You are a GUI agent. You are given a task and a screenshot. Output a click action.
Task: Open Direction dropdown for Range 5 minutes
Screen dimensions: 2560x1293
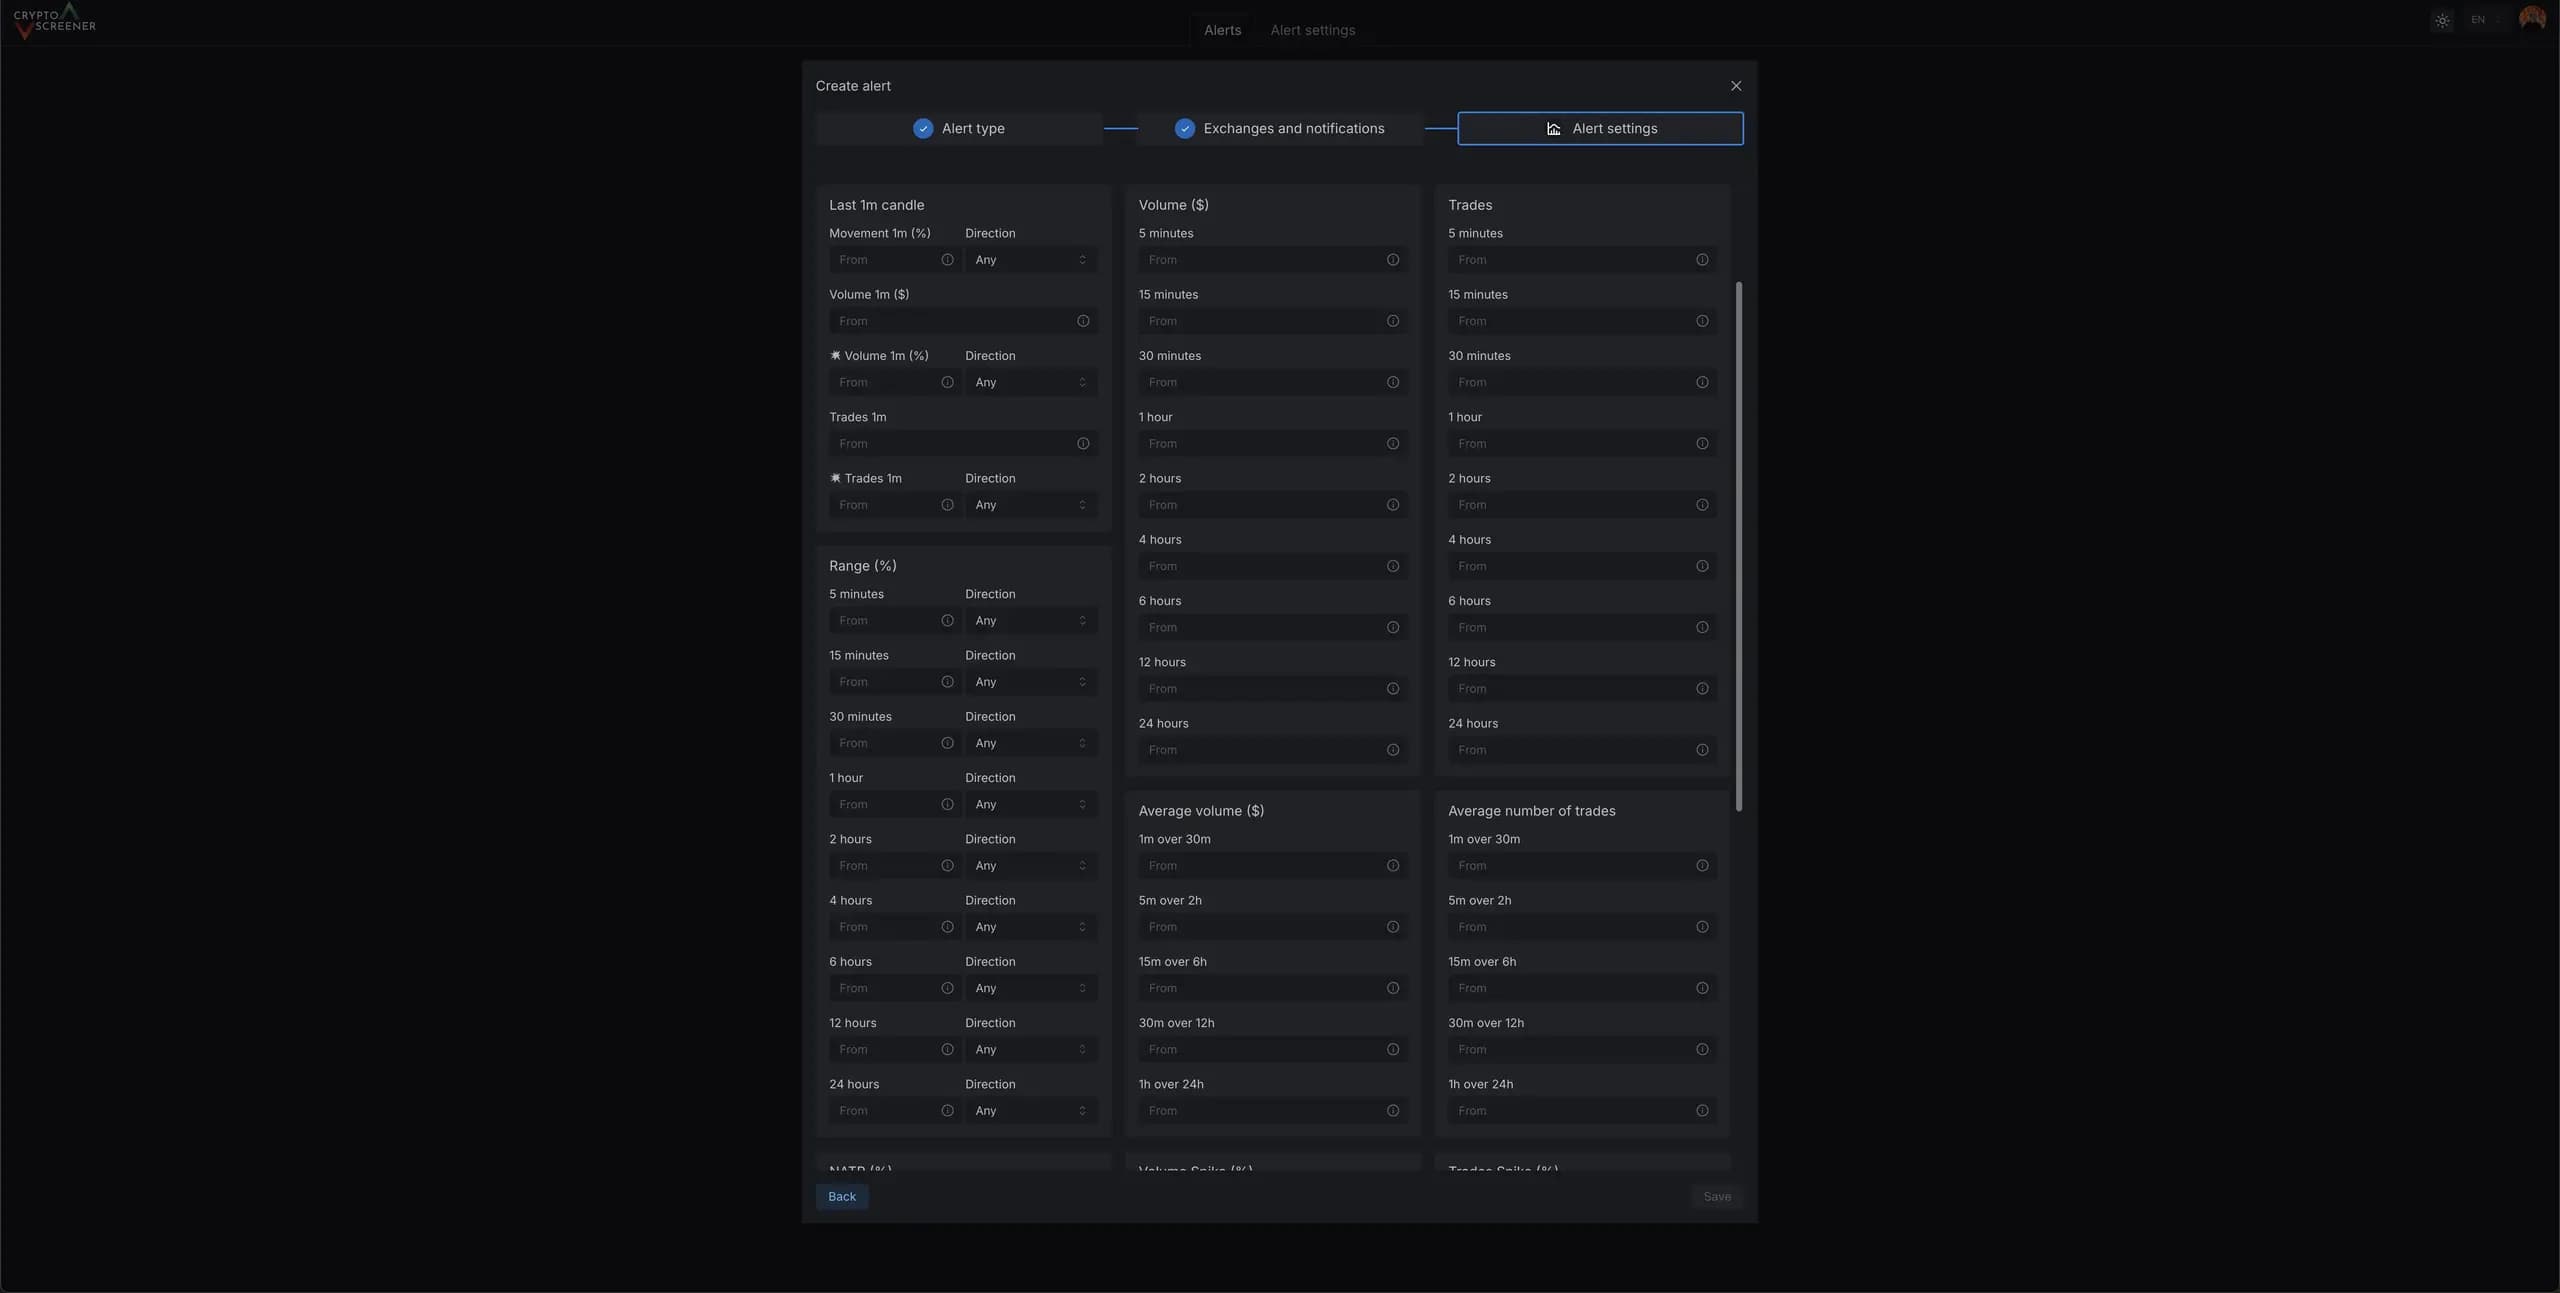(x=1030, y=621)
